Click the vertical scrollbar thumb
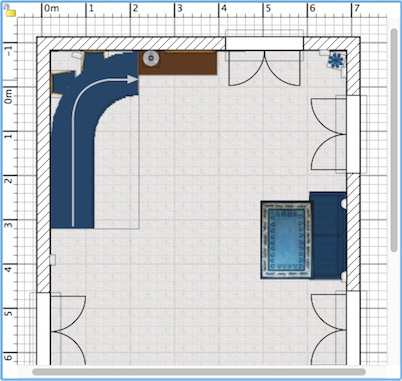 point(394,140)
